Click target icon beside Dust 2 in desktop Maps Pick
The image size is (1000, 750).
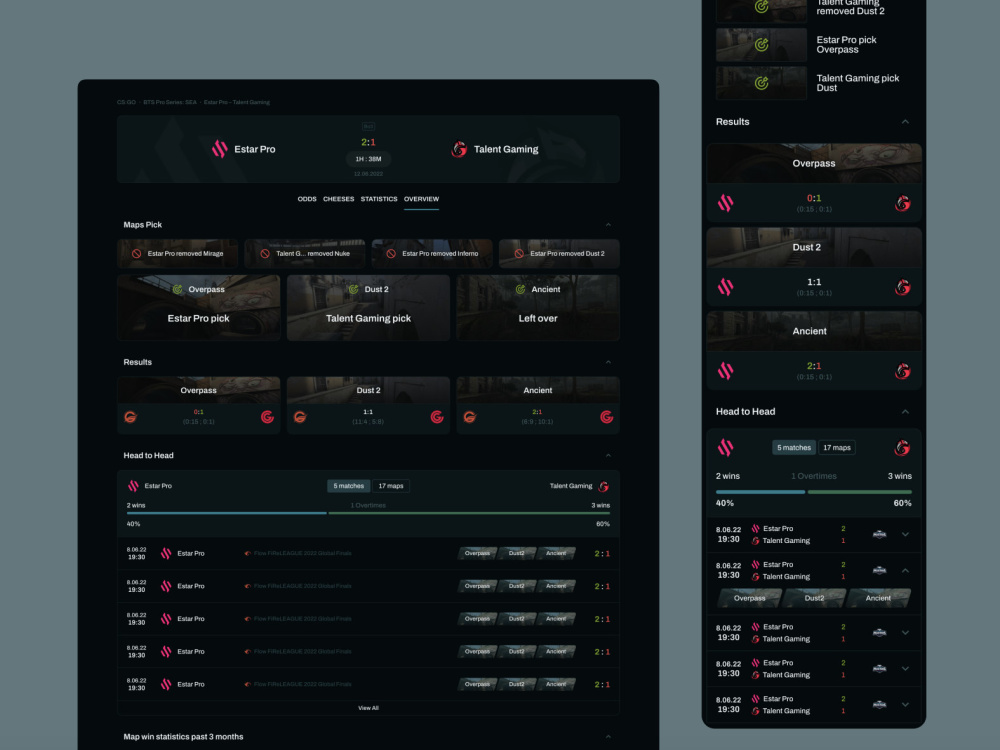353,289
